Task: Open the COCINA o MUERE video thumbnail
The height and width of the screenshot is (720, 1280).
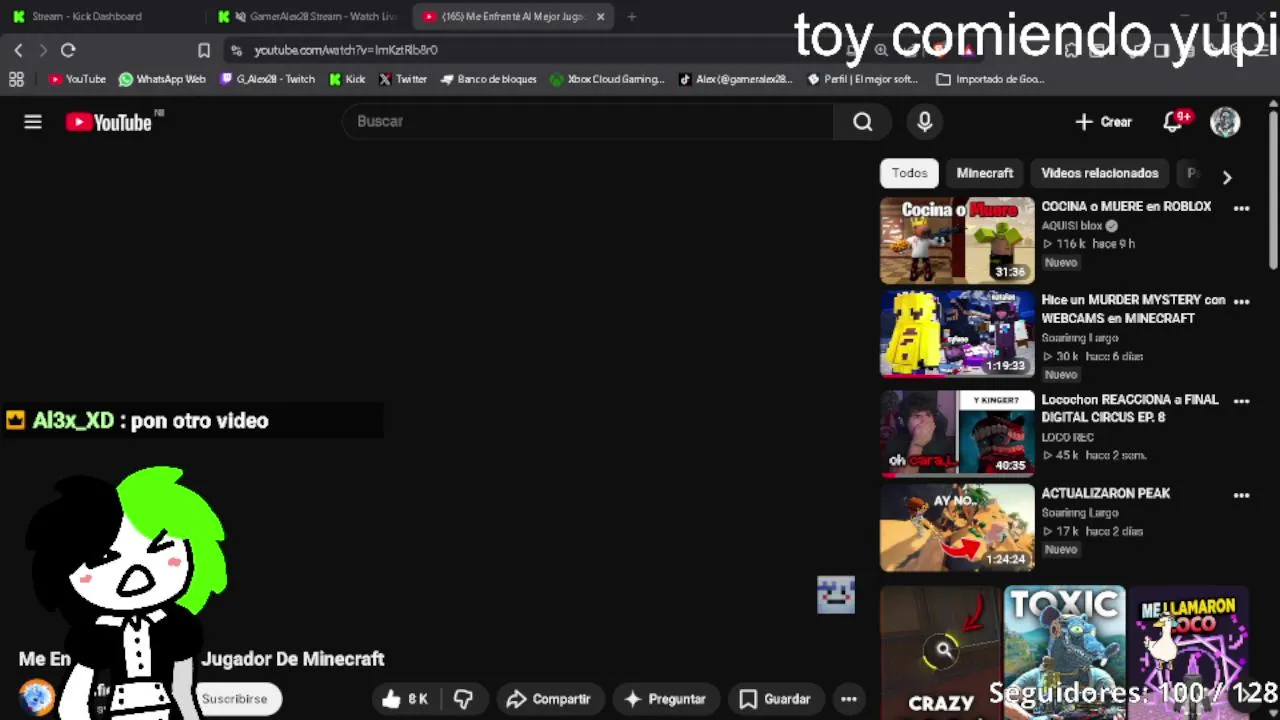Action: click(957, 241)
